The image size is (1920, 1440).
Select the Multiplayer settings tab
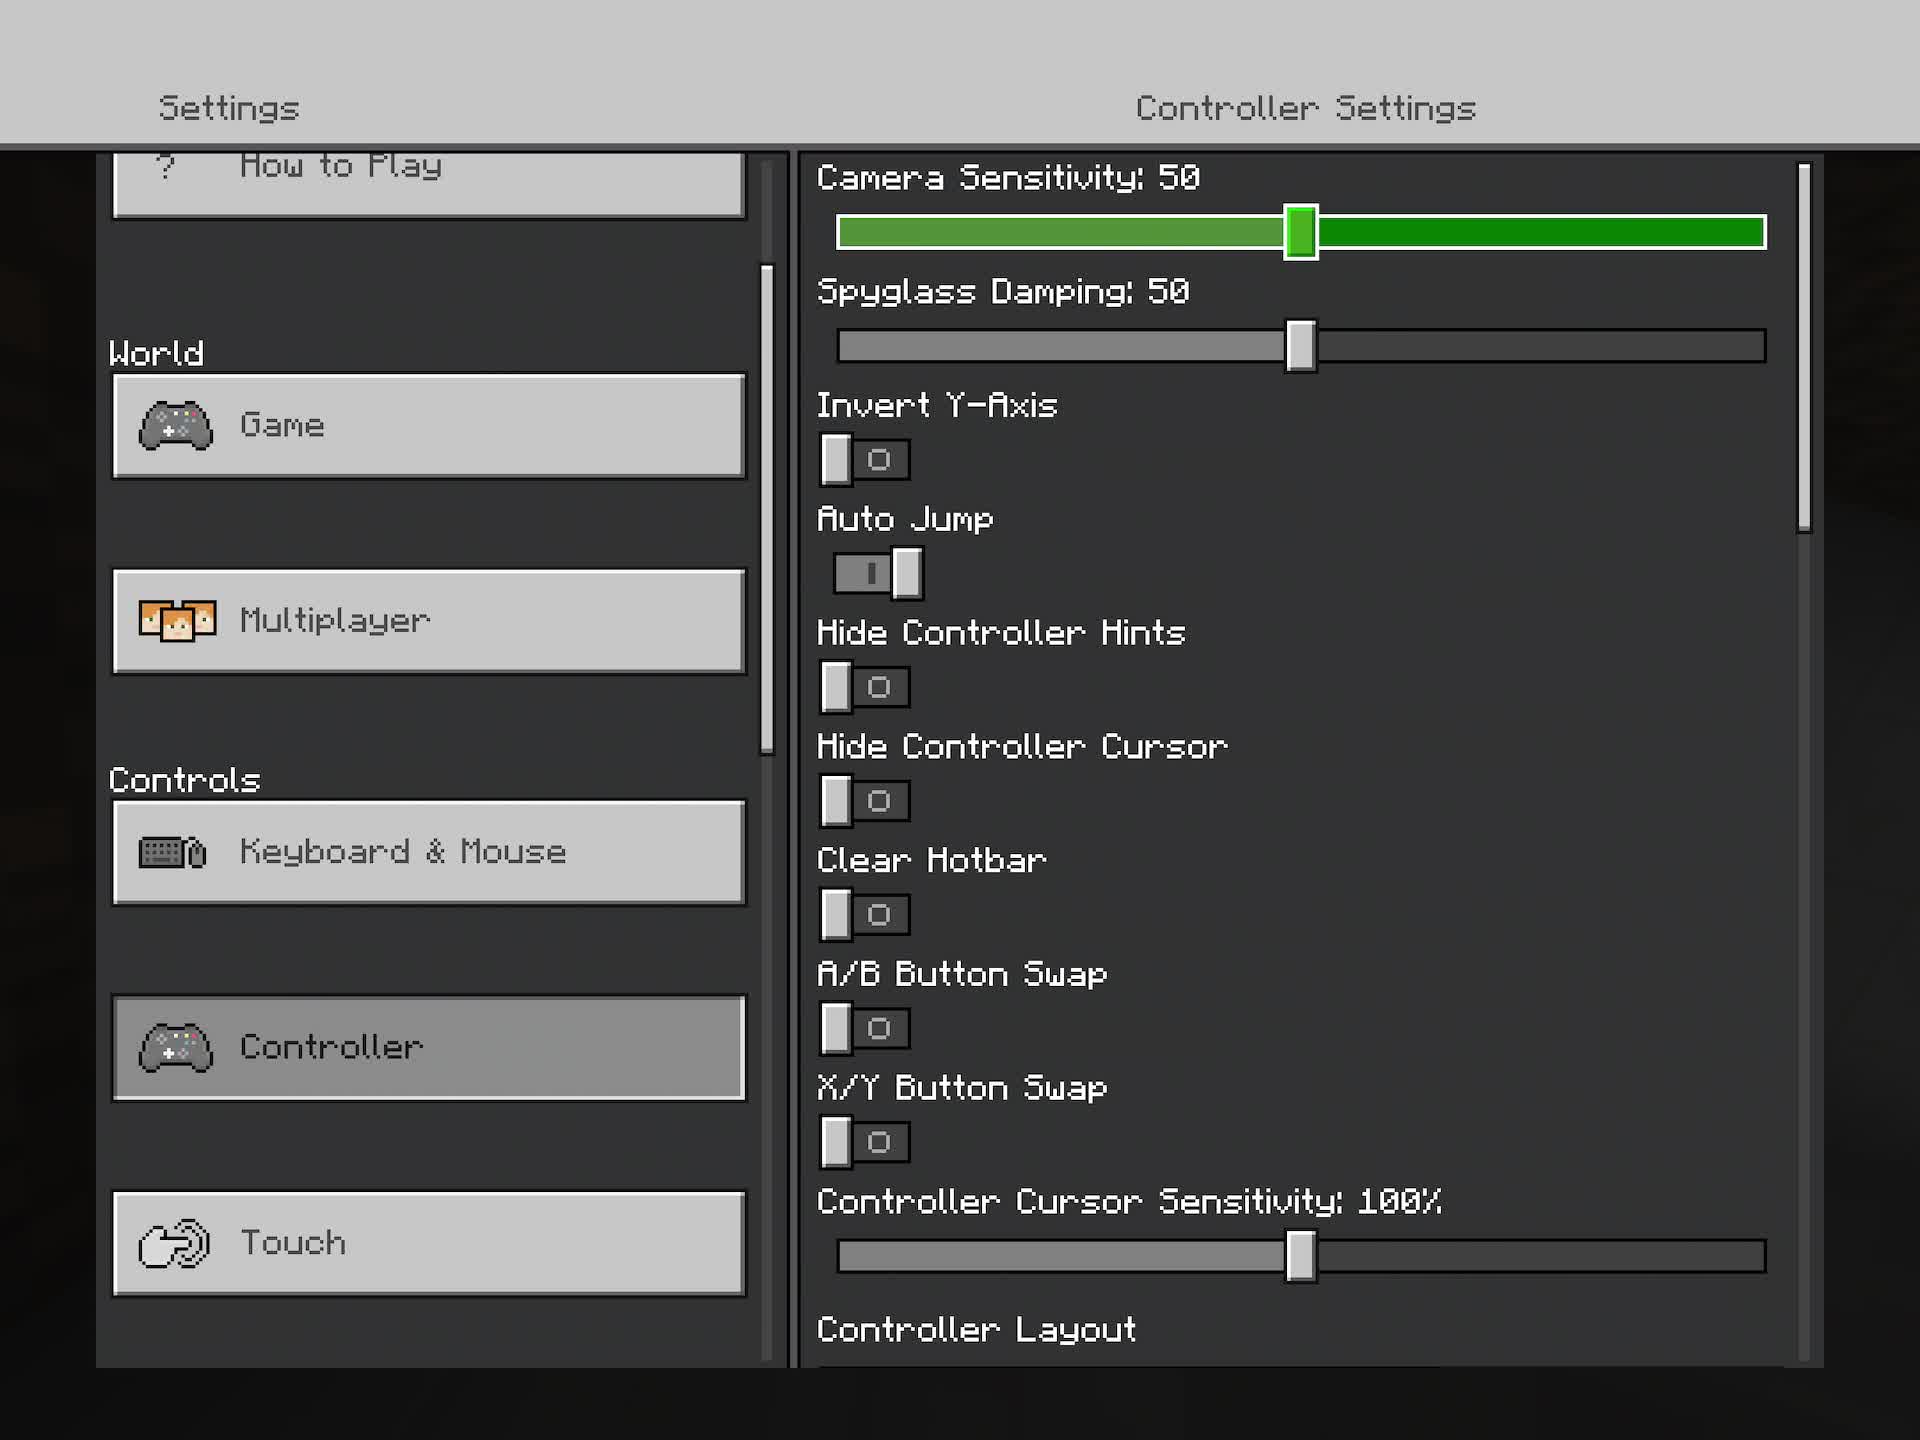429,621
